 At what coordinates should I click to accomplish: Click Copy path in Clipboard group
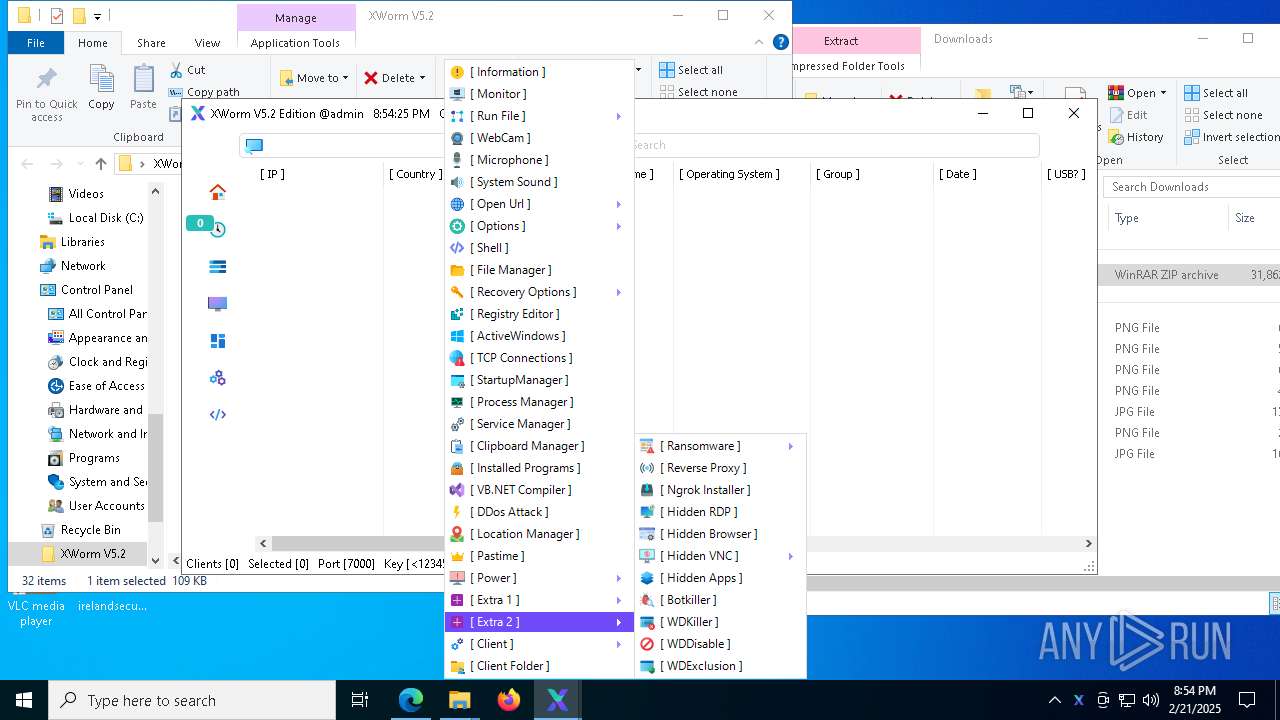point(204,92)
